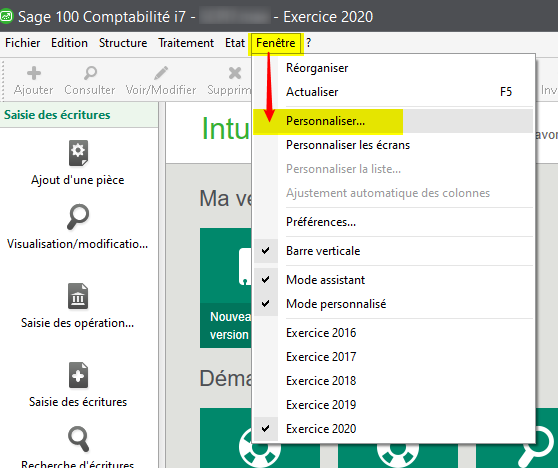
Task: Open the Structure menu
Action: tap(123, 43)
